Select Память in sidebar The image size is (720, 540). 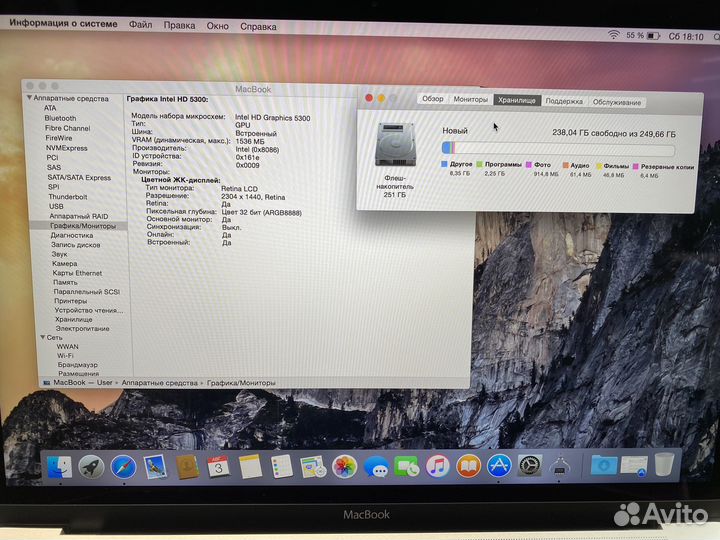65,282
